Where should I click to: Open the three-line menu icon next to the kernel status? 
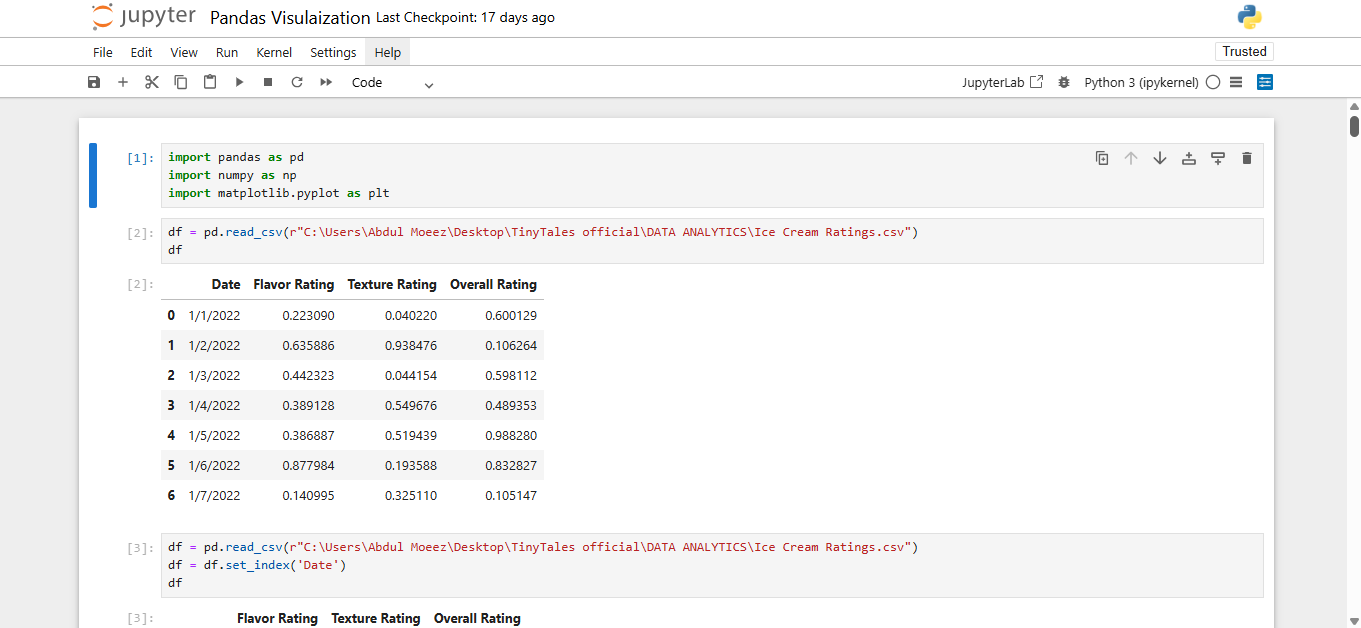(x=1236, y=82)
